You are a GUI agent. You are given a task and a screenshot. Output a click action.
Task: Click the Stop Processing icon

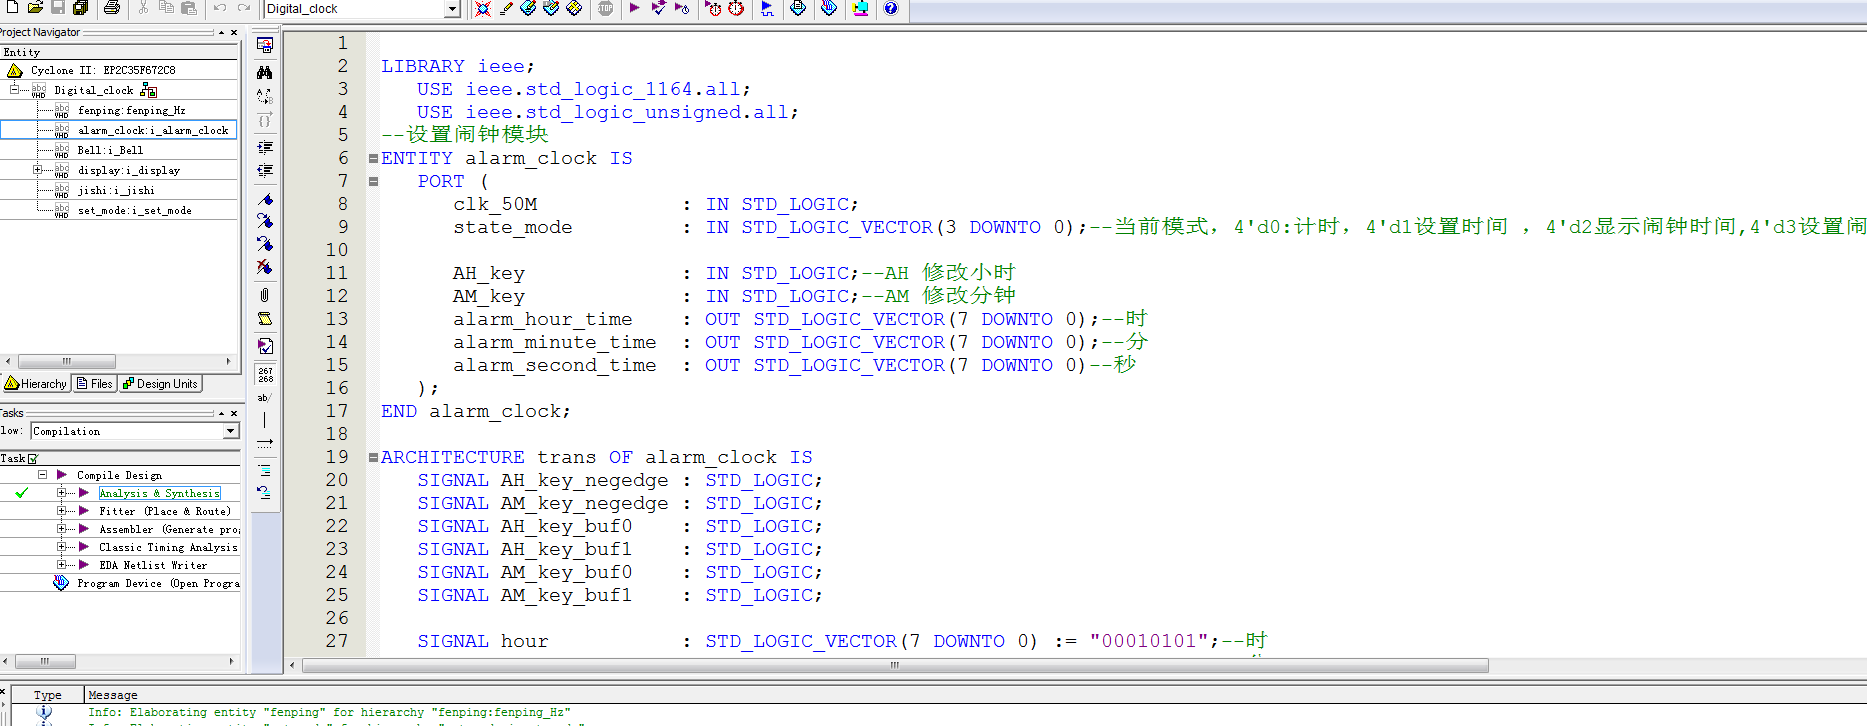tap(605, 8)
